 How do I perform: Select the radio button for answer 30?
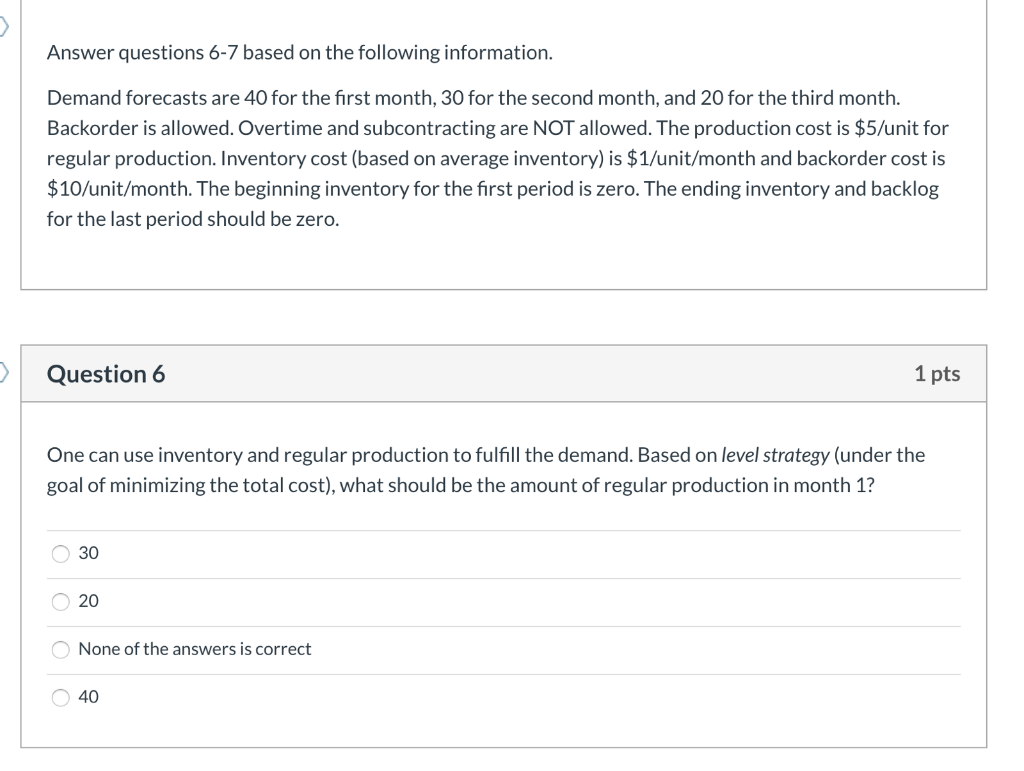(61, 553)
